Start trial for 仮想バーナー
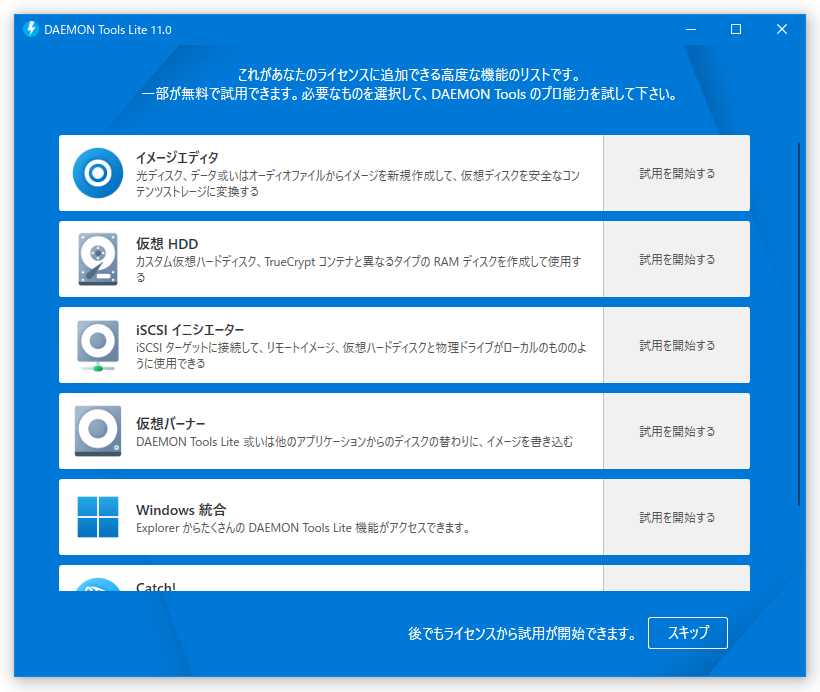820x692 pixels. click(x=676, y=431)
